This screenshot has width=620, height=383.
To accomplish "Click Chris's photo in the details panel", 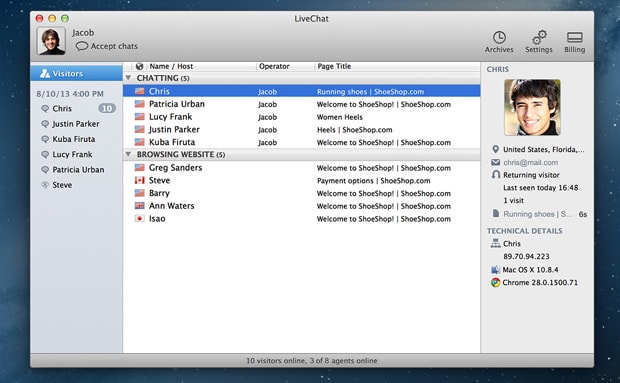I will click(532, 108).
